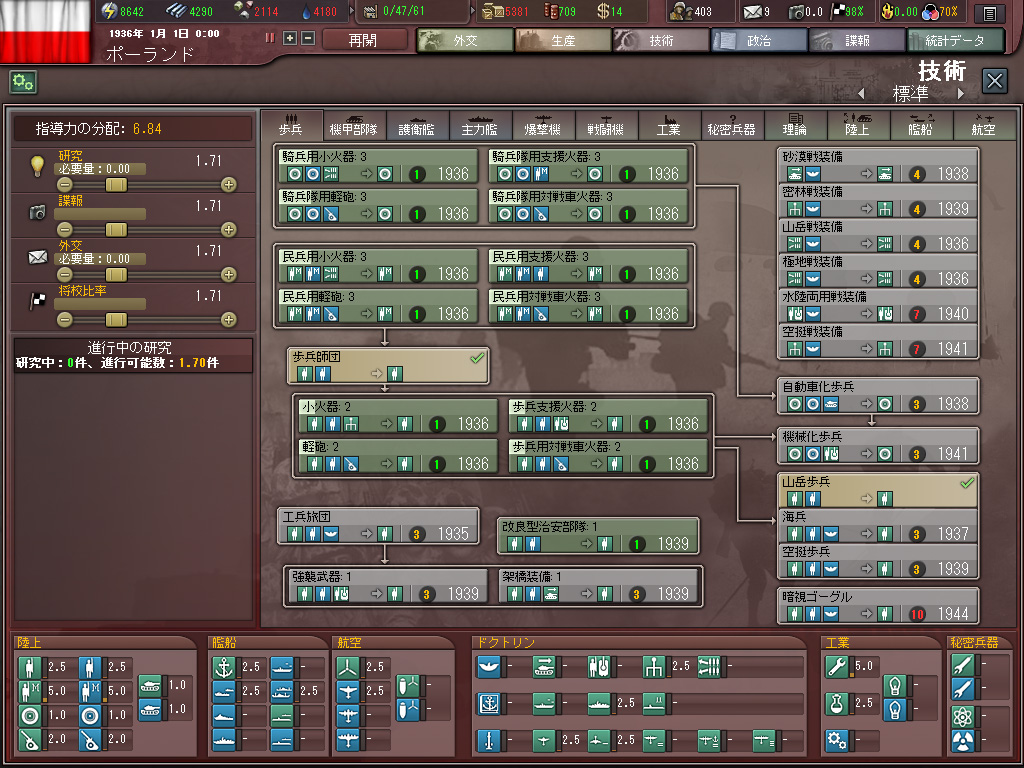Increase game speed with the plus button
The image size is (1024, 768).
pyautogui.click(x=290, y=38)
